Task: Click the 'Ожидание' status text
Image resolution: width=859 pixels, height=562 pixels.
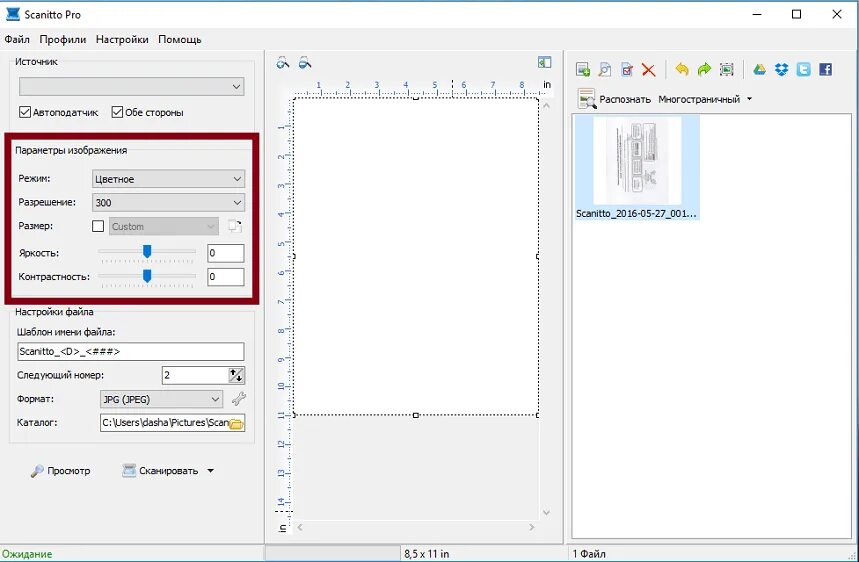Action: [27, 554]
